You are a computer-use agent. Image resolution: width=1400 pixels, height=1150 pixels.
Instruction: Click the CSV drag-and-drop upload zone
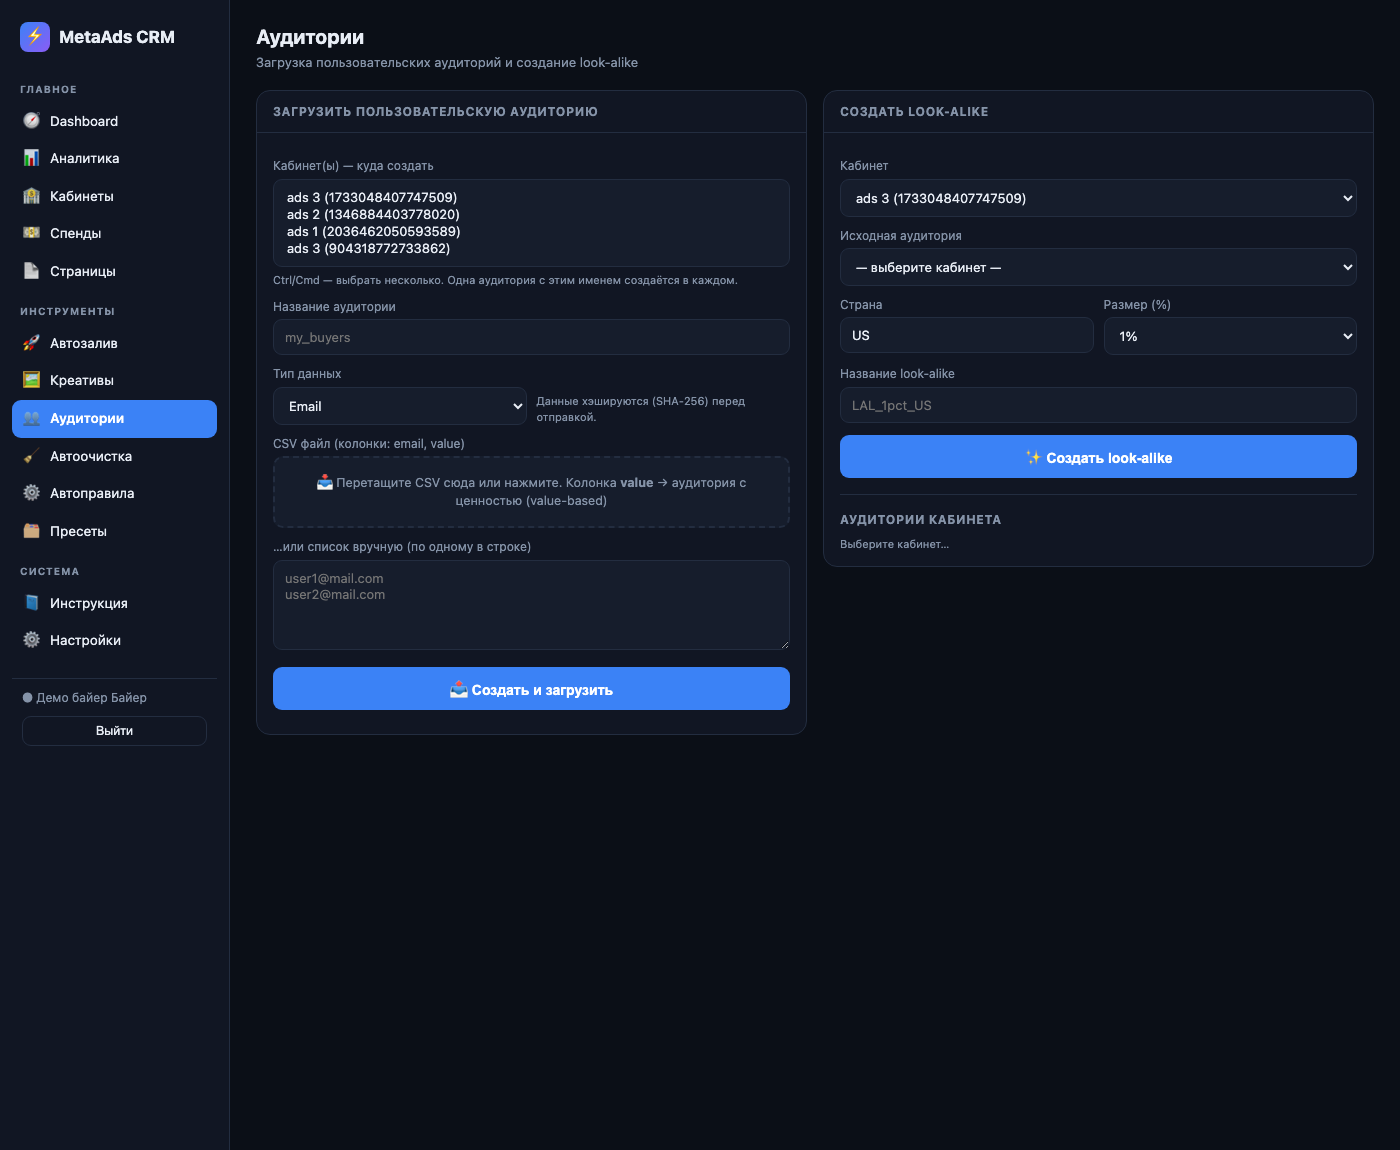point(531,492)
